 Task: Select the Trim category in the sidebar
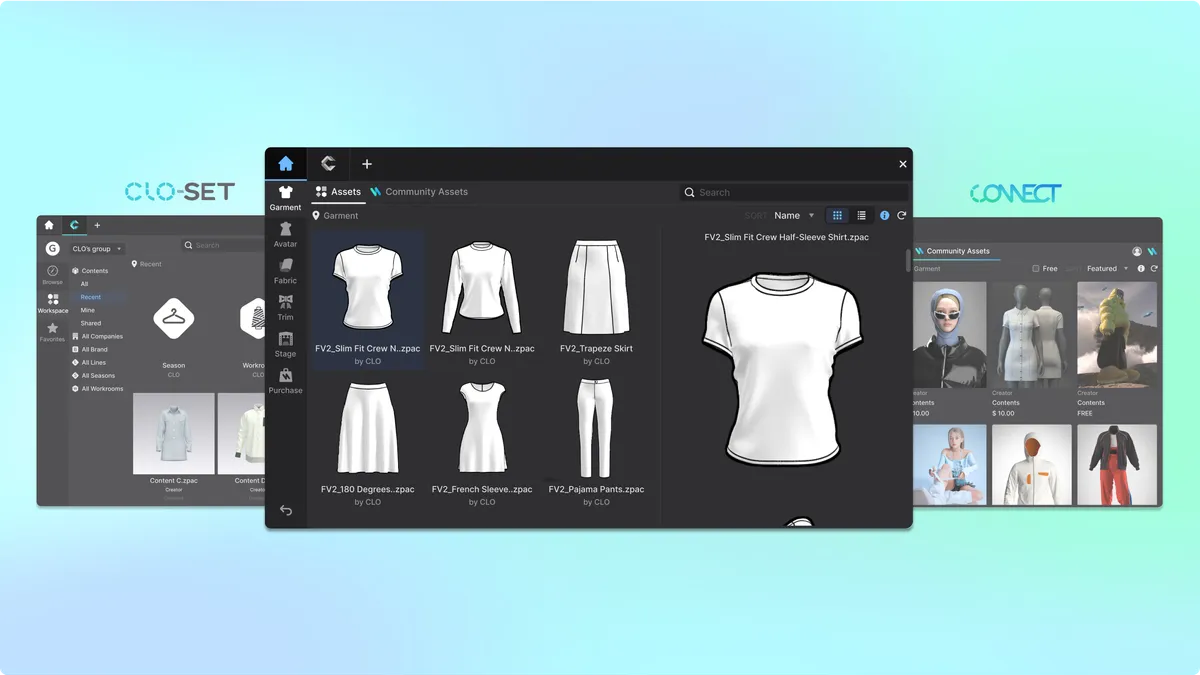tap(285, 307)
